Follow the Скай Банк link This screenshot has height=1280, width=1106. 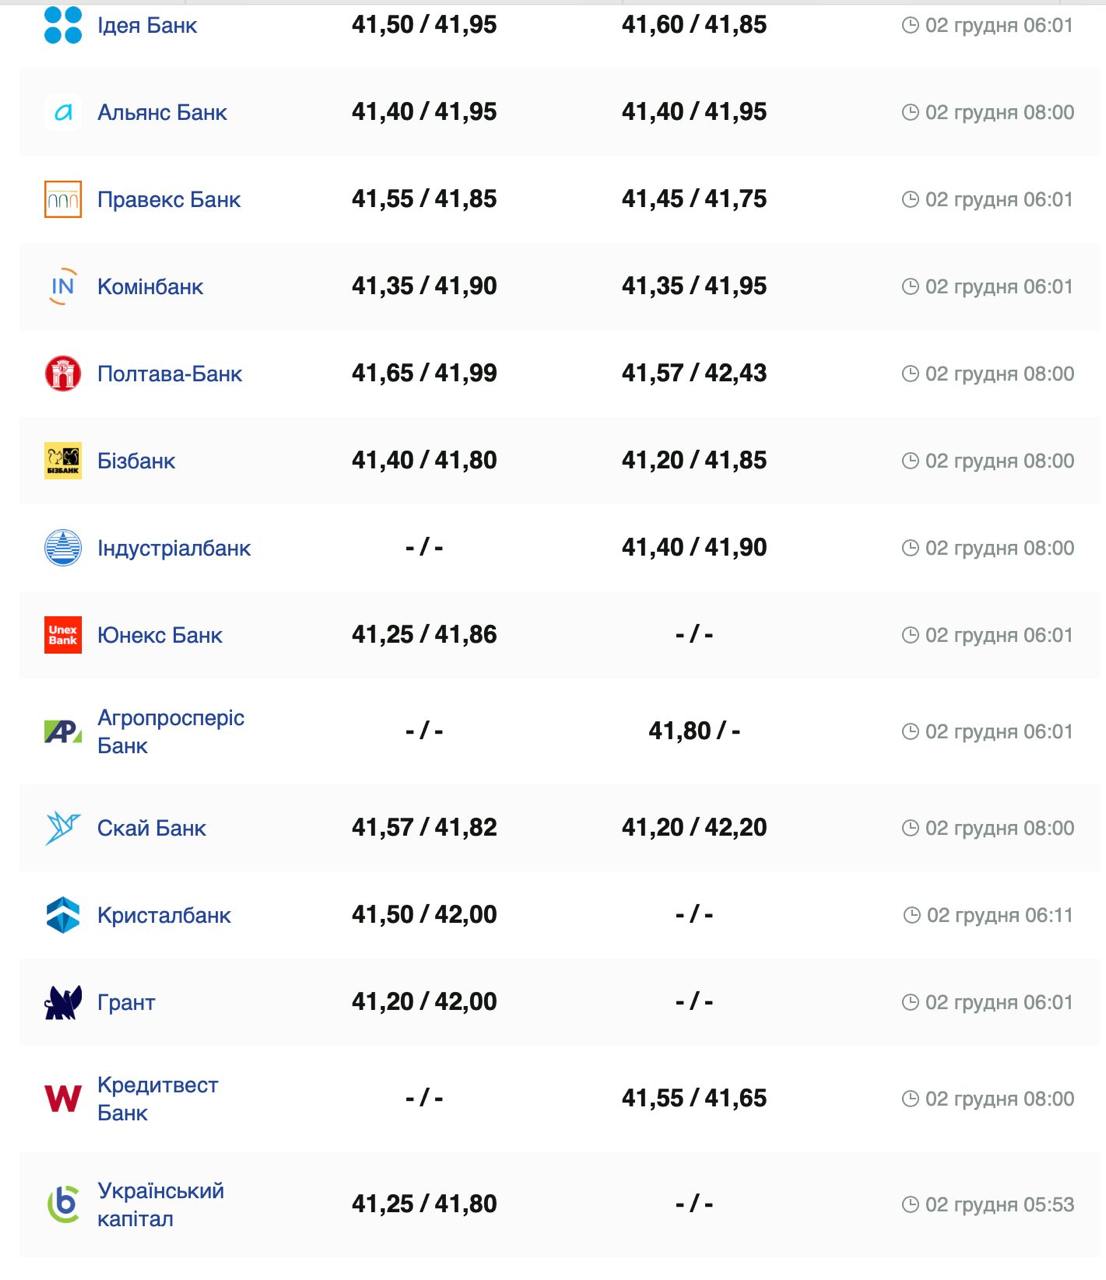(x=151, y=828)
